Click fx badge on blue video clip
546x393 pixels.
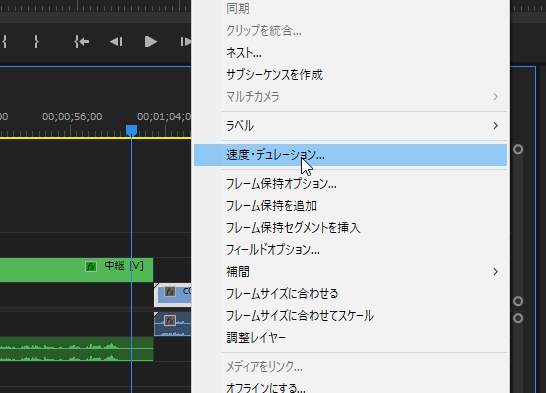click(170, 291)
